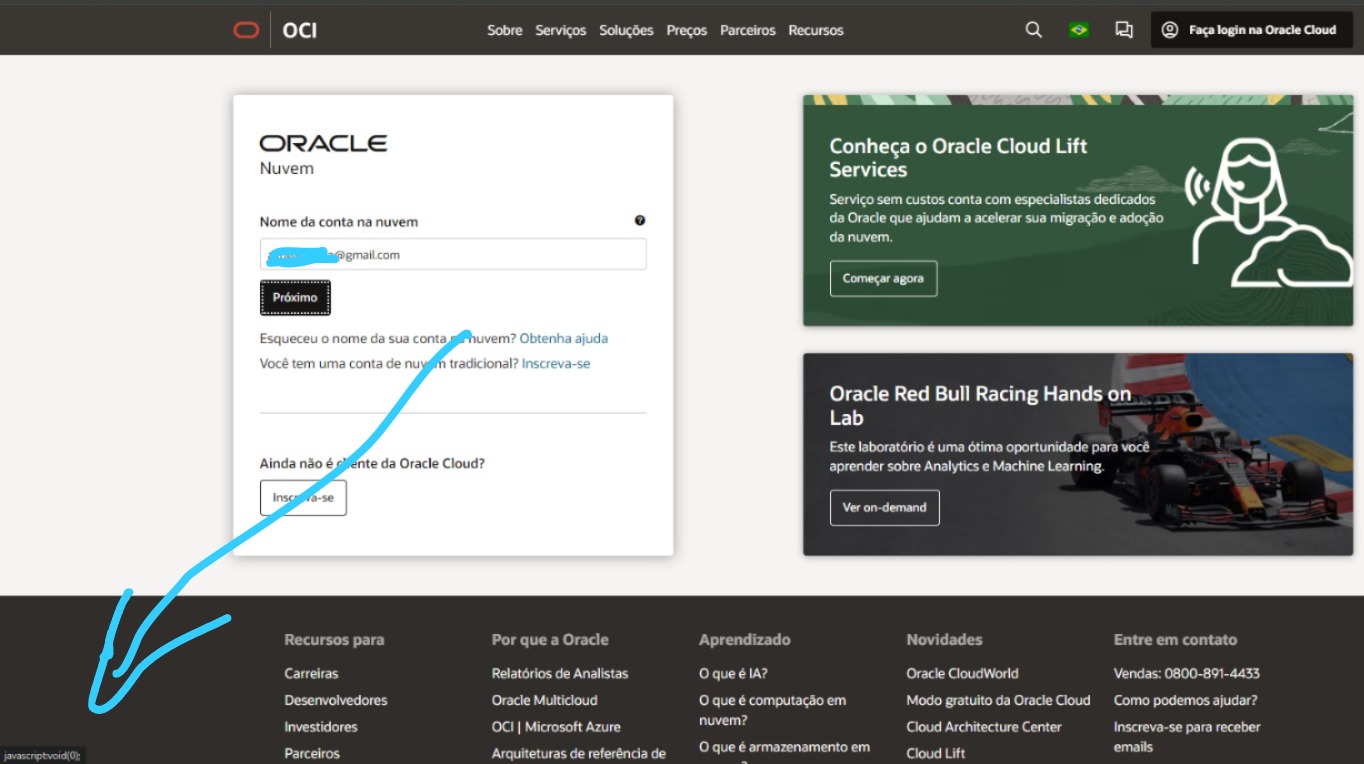This screenshot has height=764, width=1364.
Task: Open O que é computação em nuvem? link
Action: click(x=772, y=710)
